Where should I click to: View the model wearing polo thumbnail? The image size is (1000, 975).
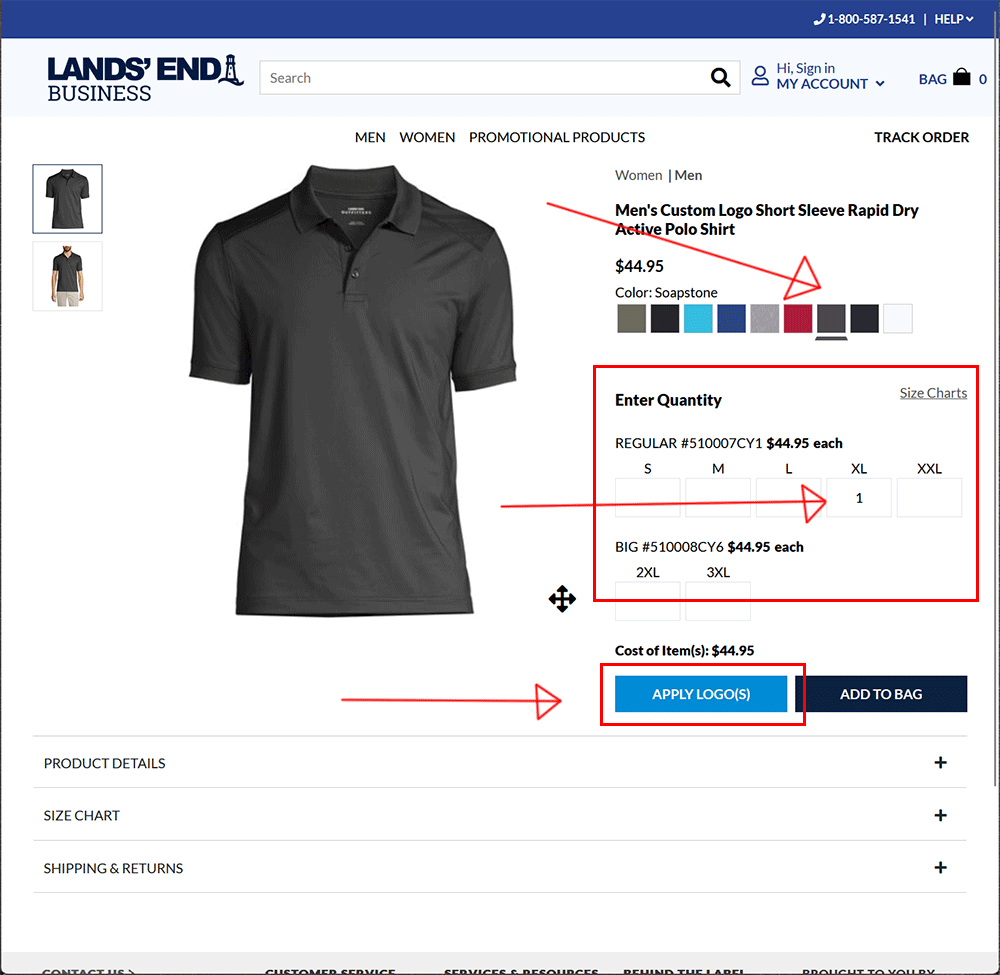point(68,276)
